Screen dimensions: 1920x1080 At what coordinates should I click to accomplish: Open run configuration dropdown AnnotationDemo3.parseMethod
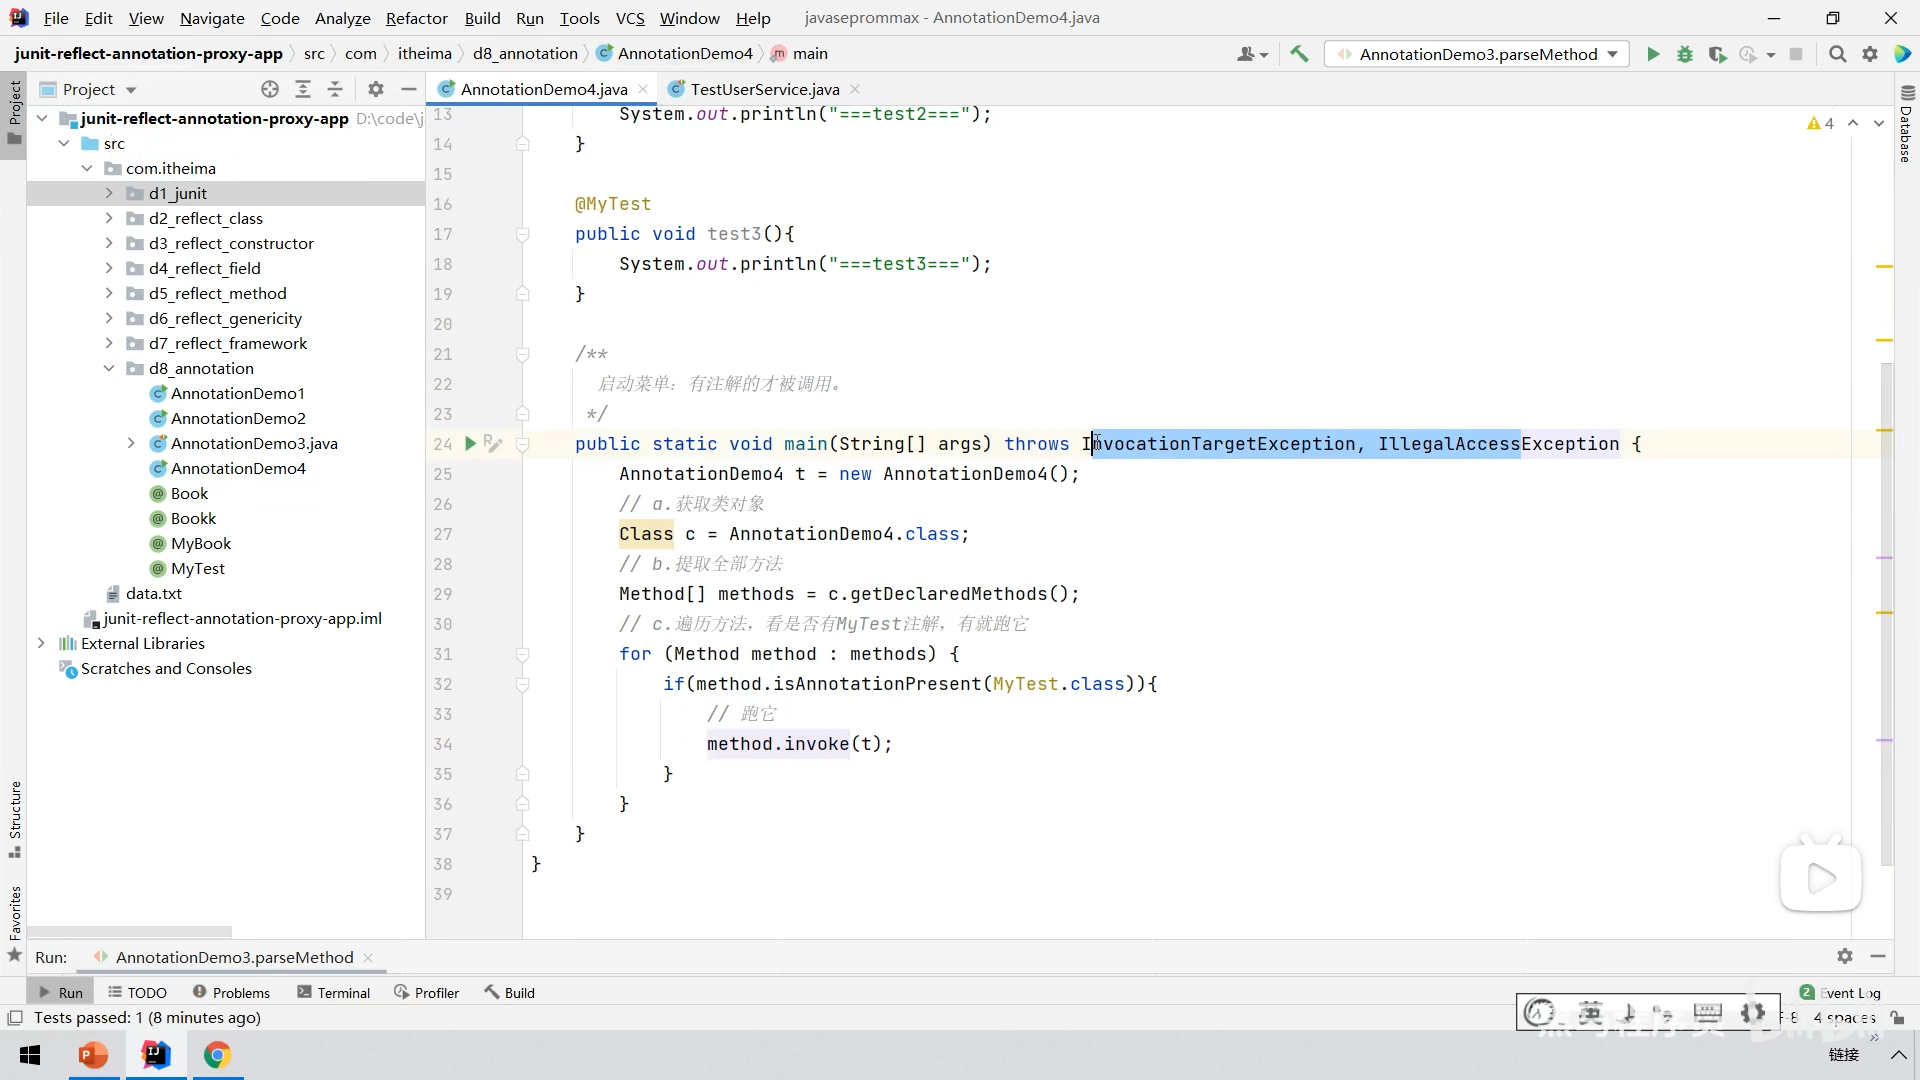(x=1477, y=54)
